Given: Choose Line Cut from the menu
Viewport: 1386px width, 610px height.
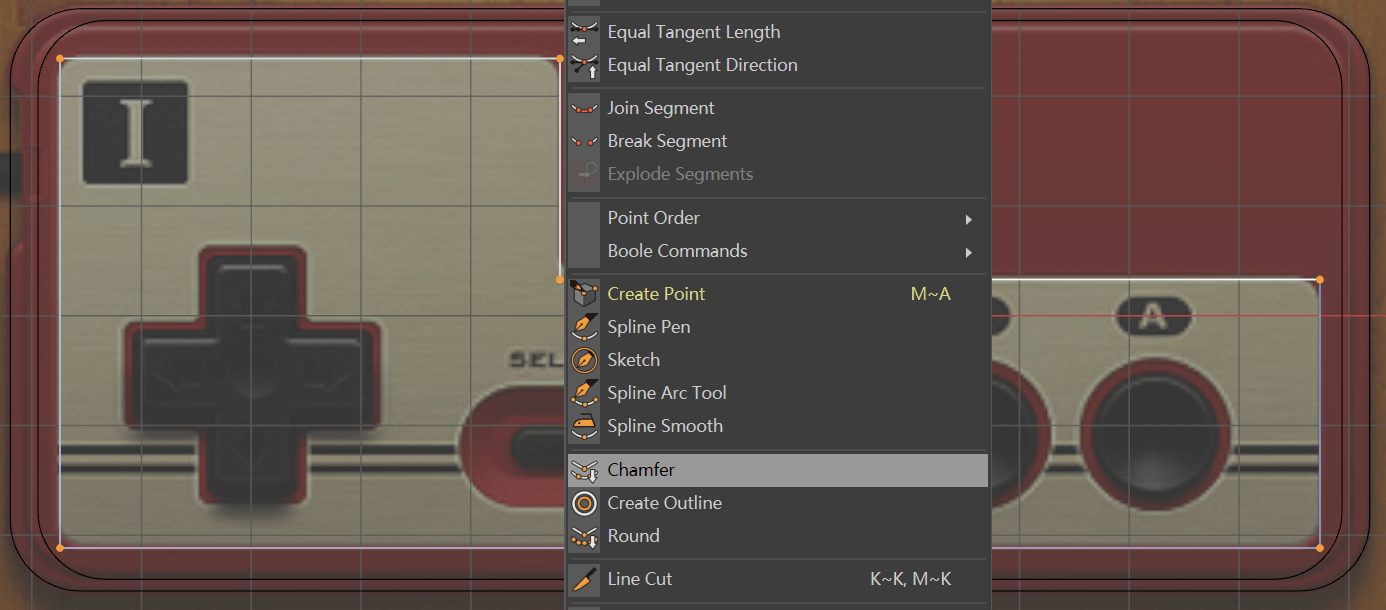Looking at the screenshot, I should pos(778,579).
